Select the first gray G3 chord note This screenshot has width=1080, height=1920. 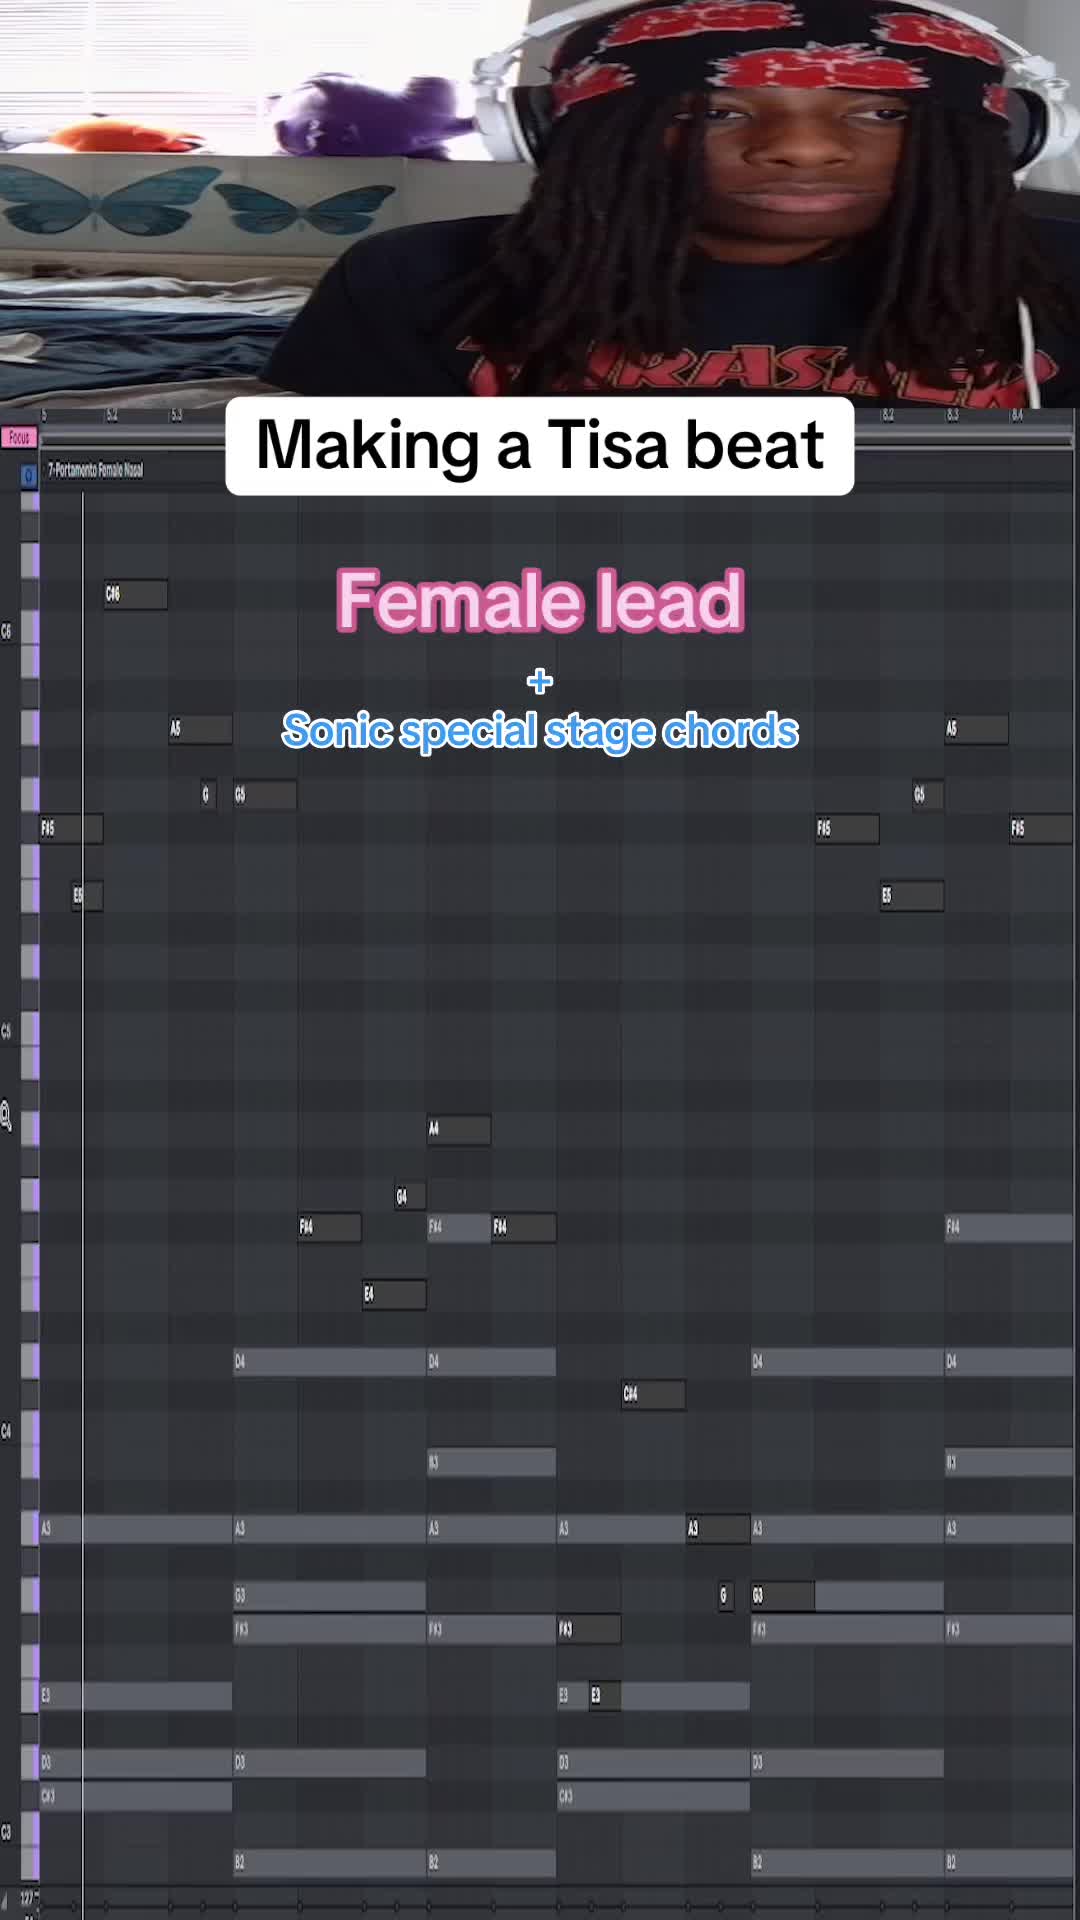(329, 1596)
